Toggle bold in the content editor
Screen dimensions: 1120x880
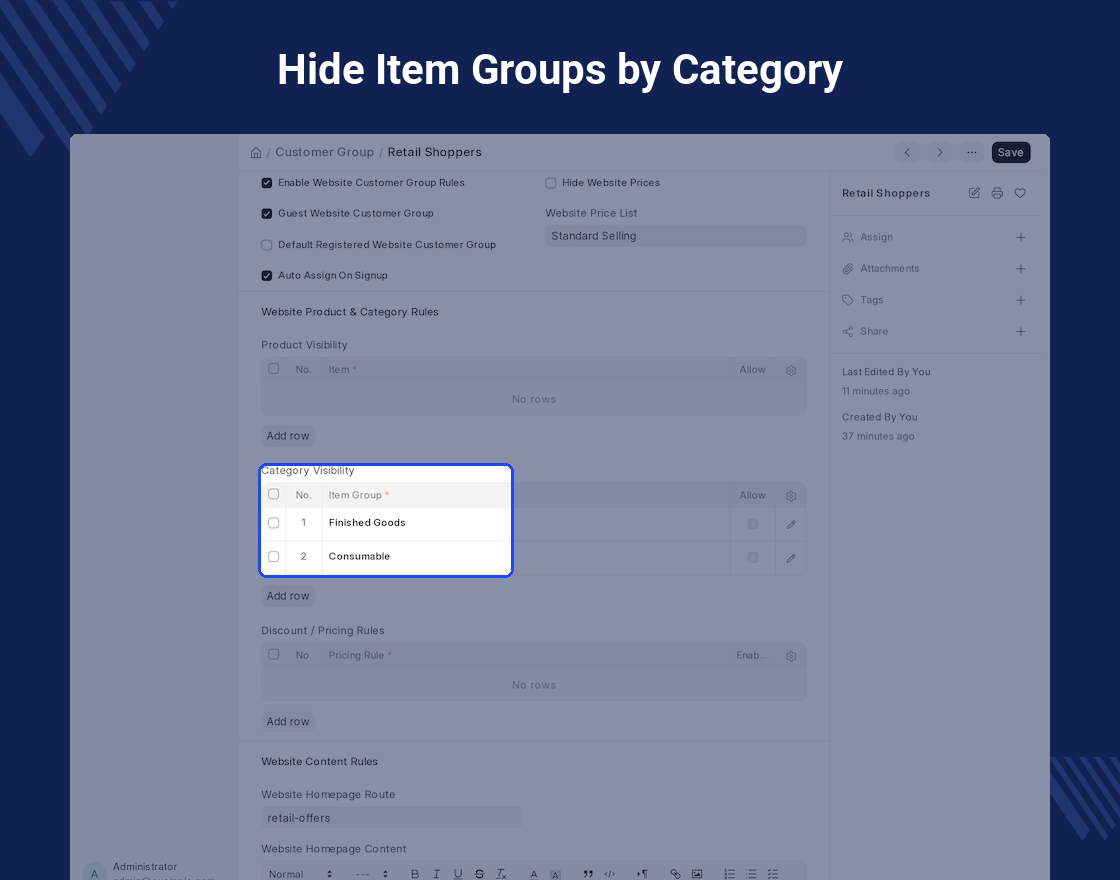[414, 874]
